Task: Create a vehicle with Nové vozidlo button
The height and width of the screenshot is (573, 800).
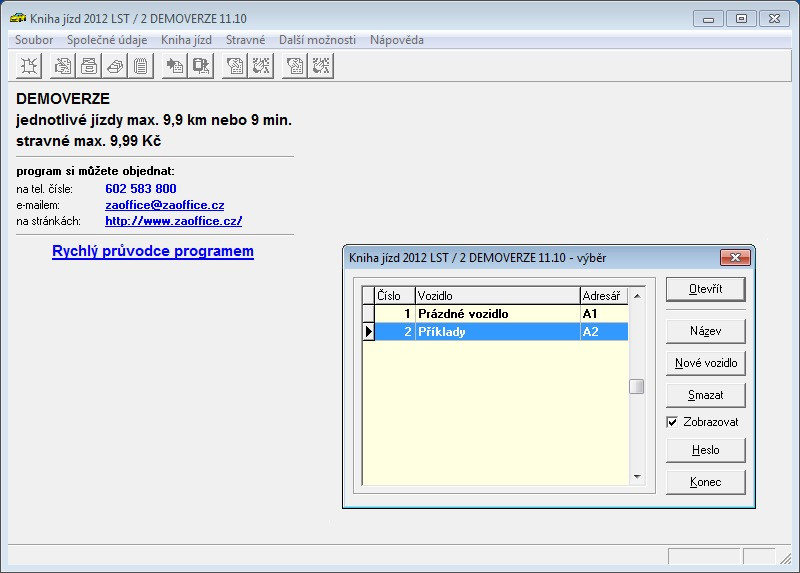Action: pyautogui.click(x=706, y=363)
